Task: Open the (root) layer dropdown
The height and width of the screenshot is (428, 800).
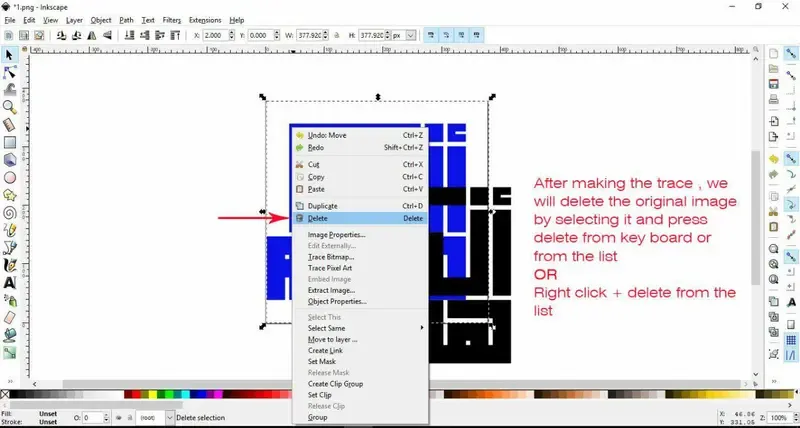Action: coord(156,418)
